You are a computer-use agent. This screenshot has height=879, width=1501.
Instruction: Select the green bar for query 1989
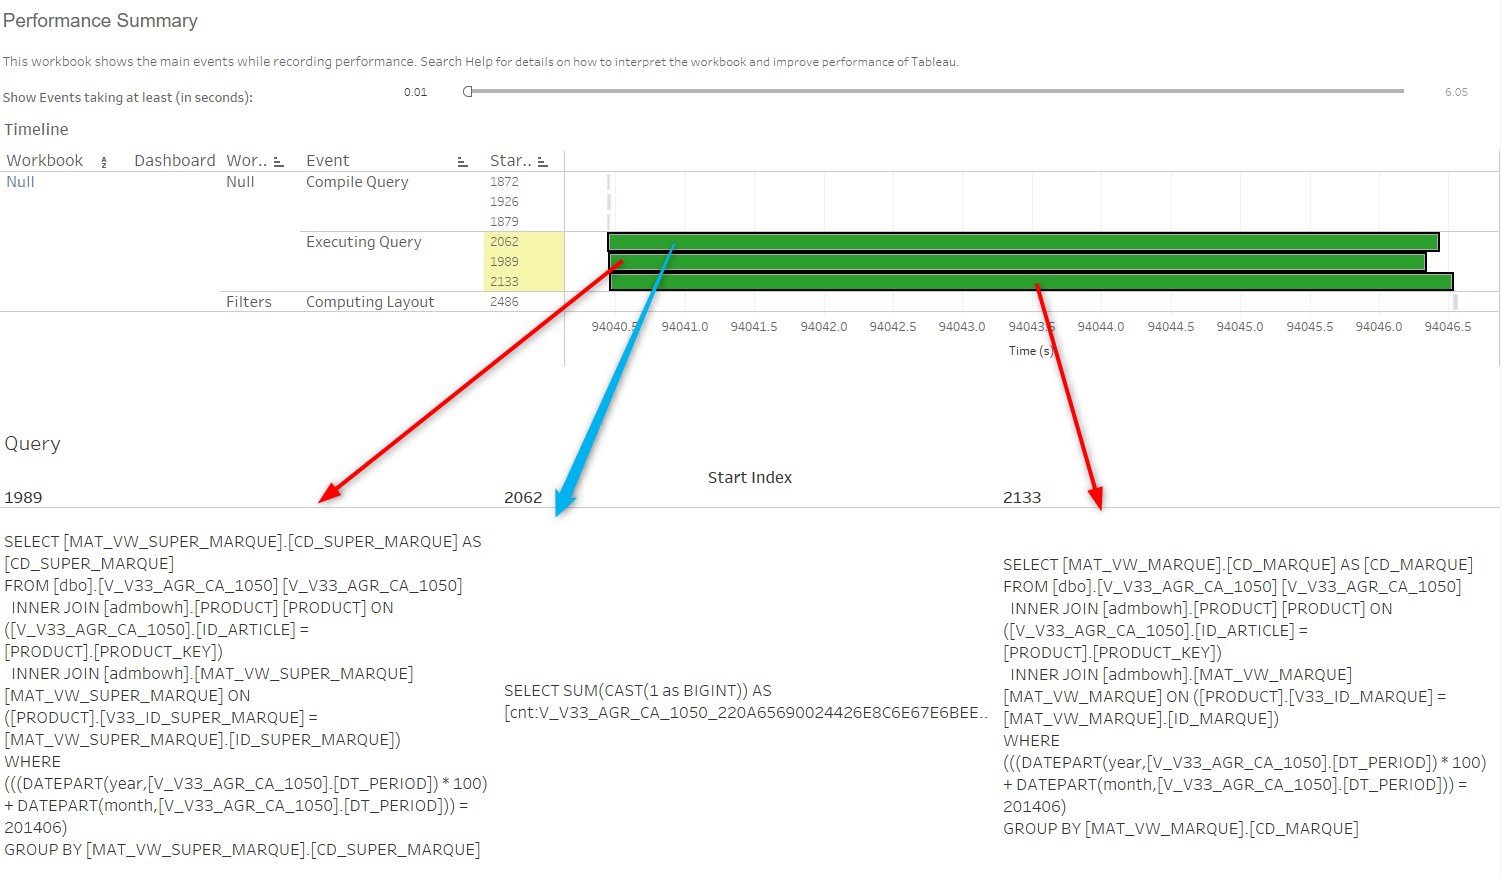pyautogui.click(x=1017, y=262)
